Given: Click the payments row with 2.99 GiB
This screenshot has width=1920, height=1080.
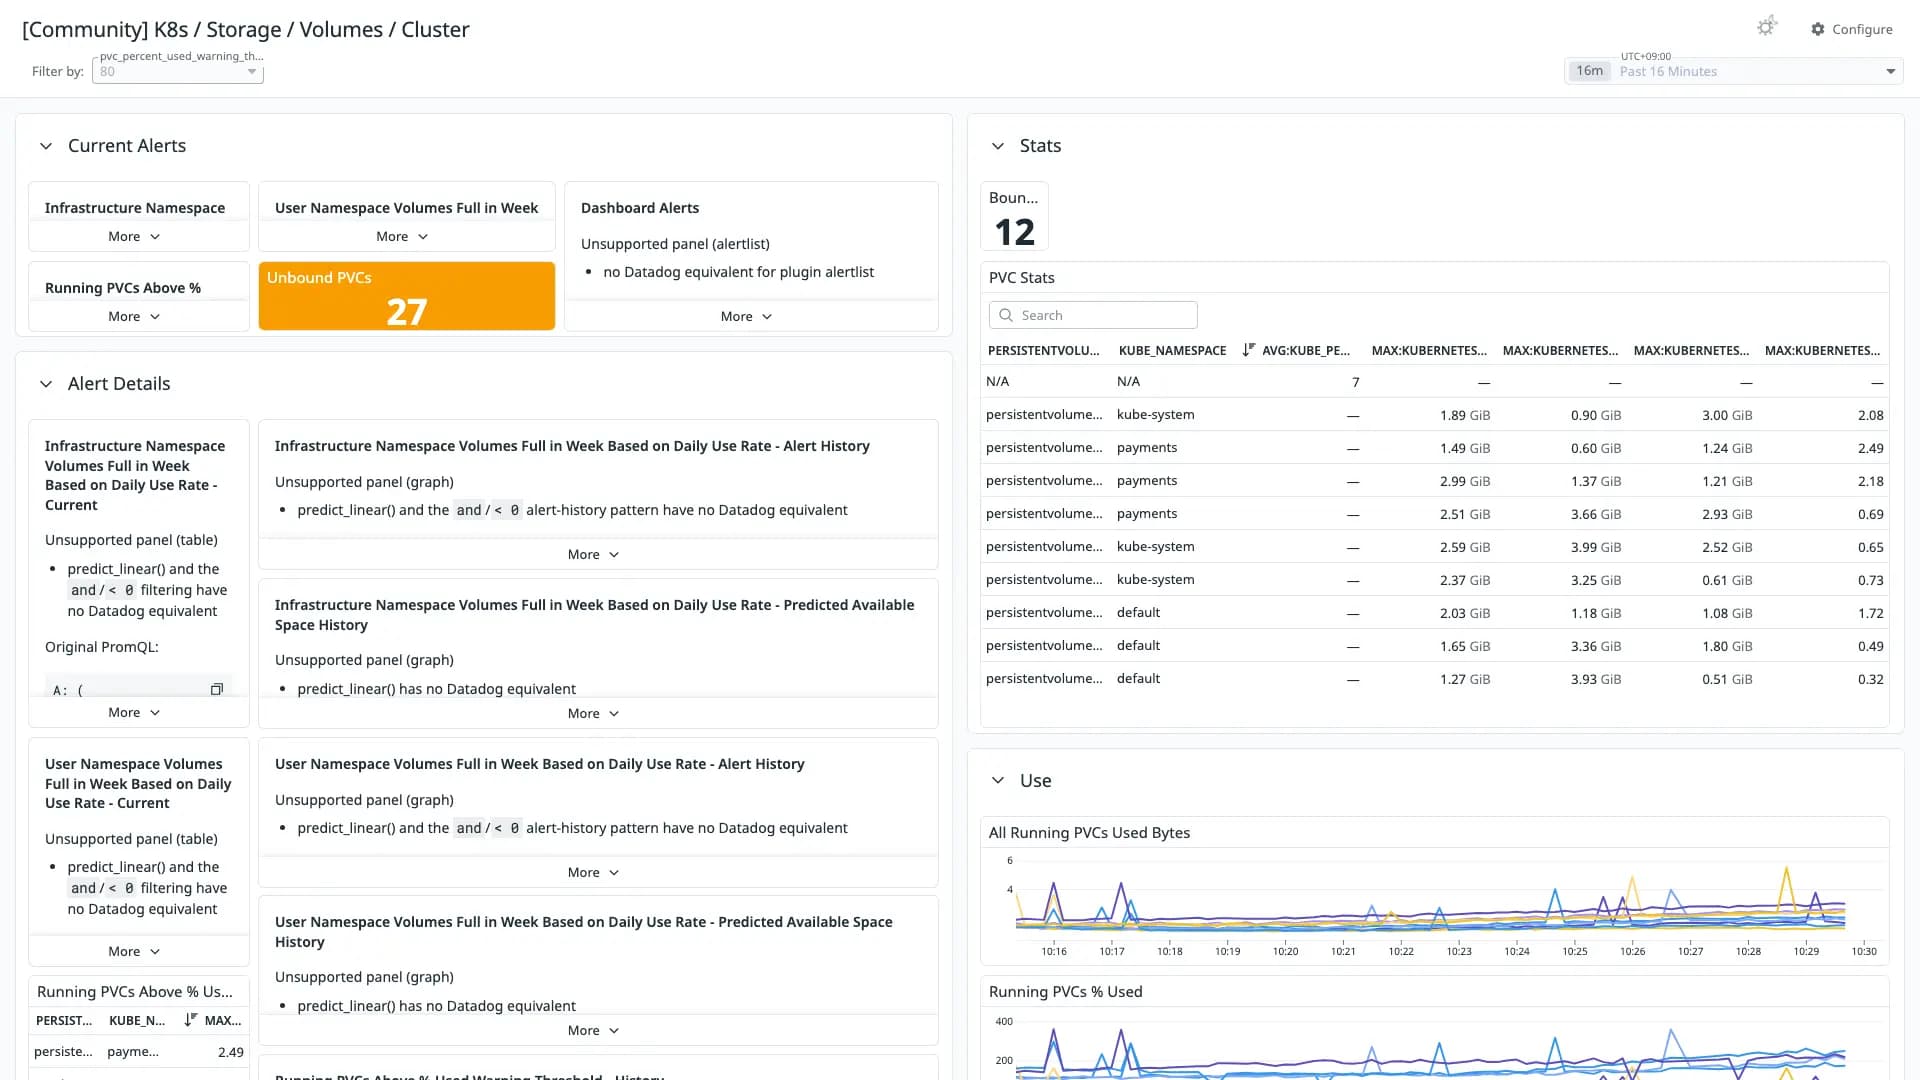Looking at the screenshot, I should pos(1434,481).
